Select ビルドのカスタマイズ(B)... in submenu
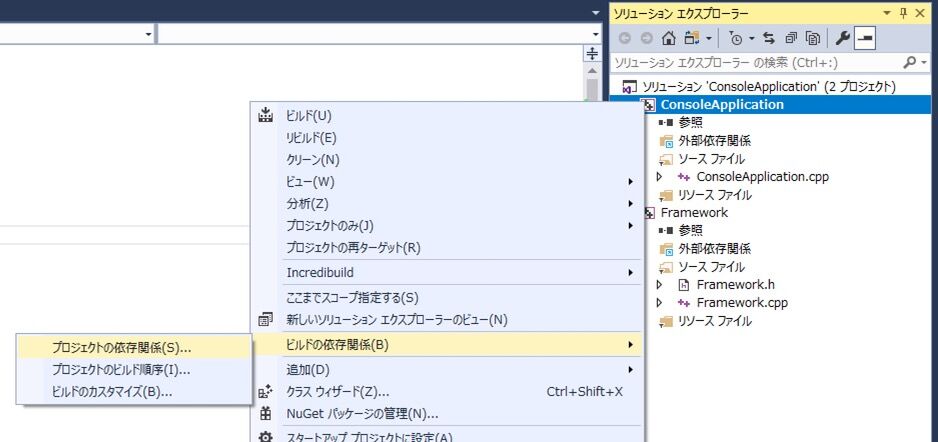 tap(134, 392)
